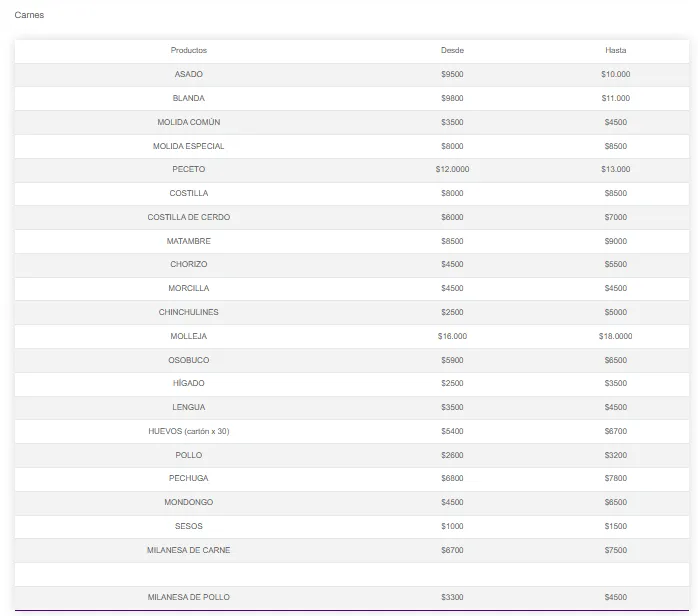Select the PECETO Desde price $12.0000
The height and width of the screenshot is (616, 698).
click(x=452, y=170)
